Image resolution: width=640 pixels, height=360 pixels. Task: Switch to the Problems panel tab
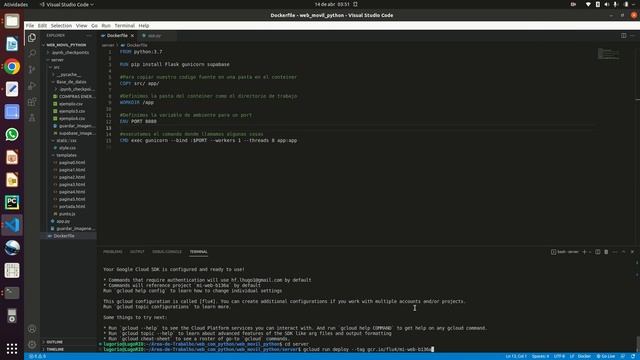pos(113,252)
